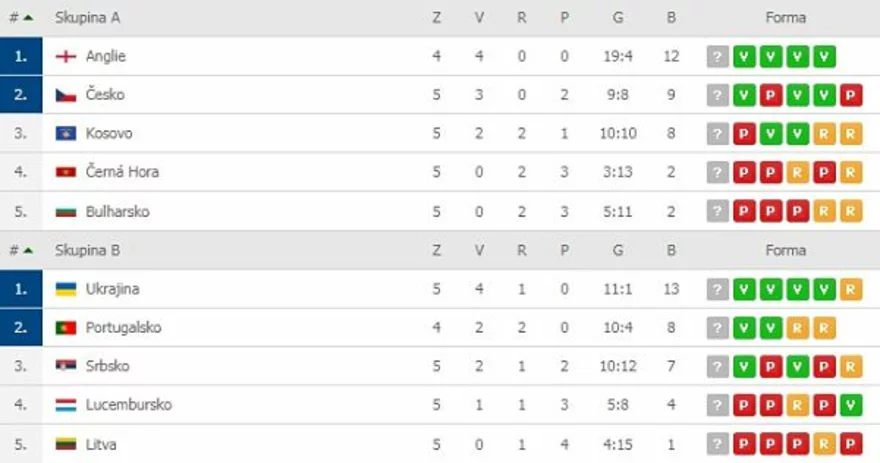Sort Skupina B by rank arrow
The height and width of the screenshot is (463, 880).
point(28,250)
